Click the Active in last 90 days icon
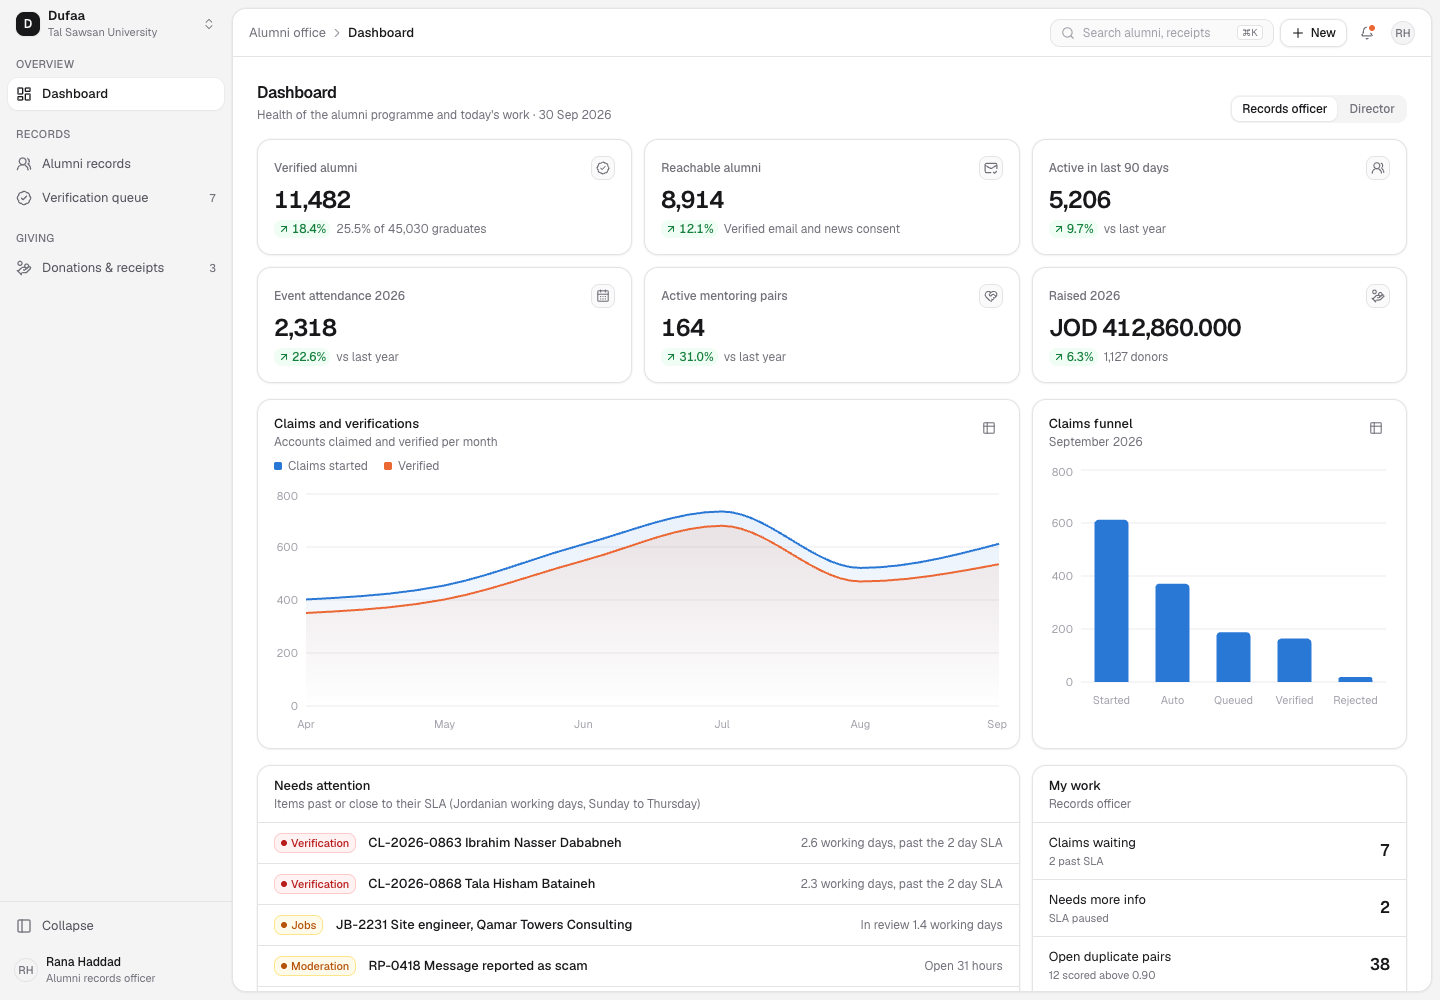The image size is (1440, 1000). 1378,168
